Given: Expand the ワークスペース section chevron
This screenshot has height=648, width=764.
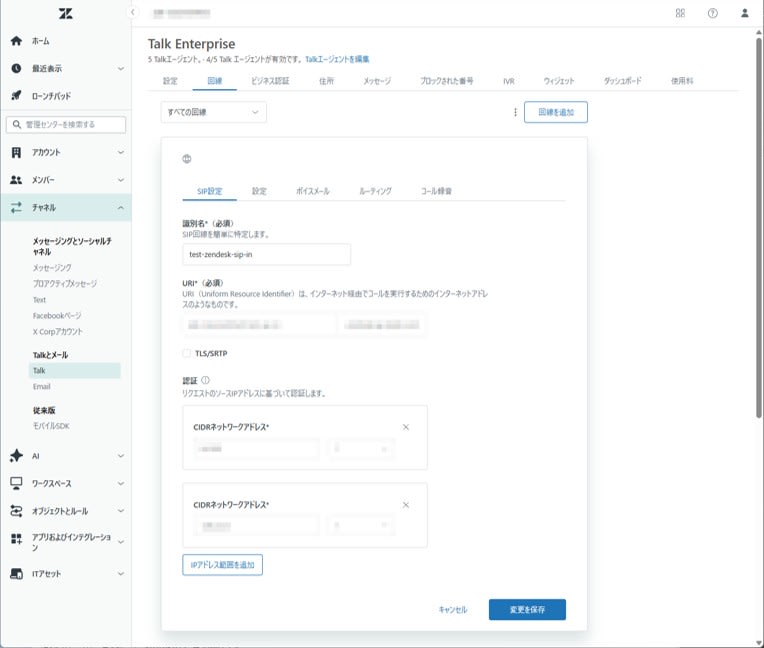Looking at the screenshot, I should [121, 484].
